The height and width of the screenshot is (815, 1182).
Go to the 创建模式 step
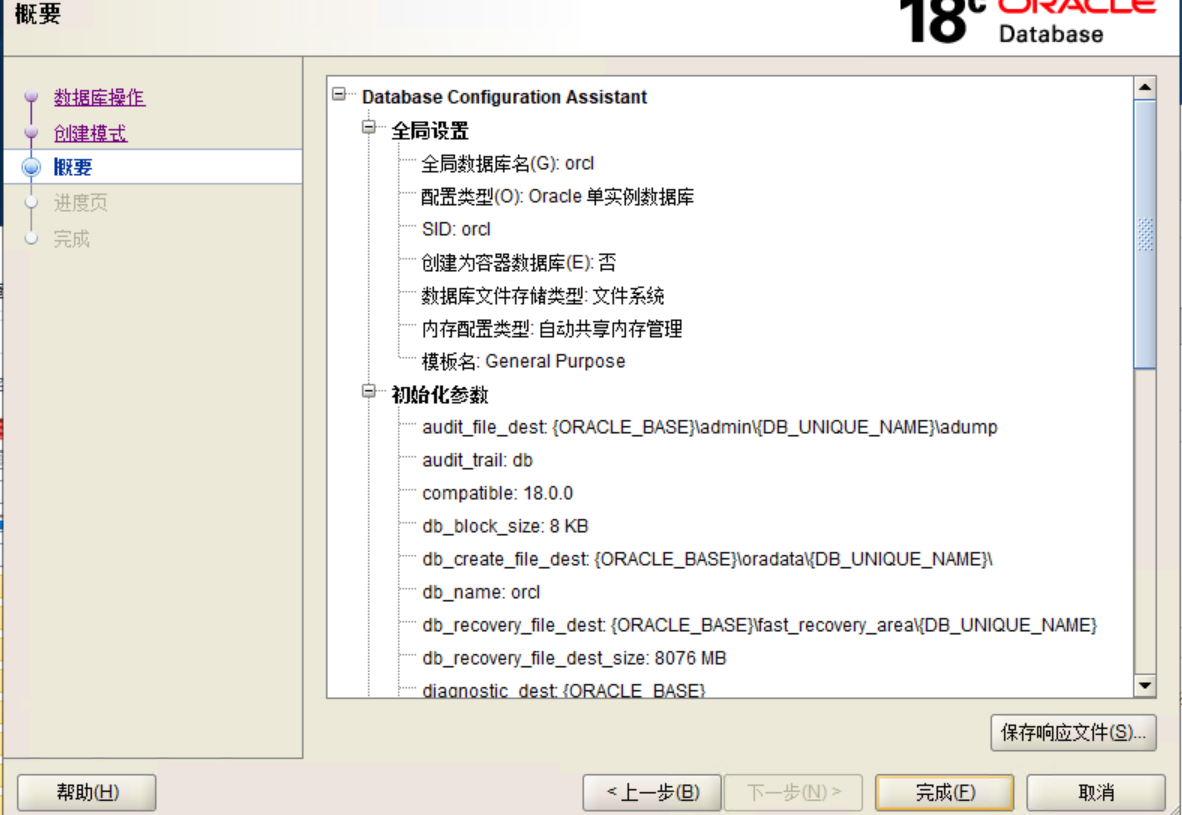pyautogui.click(x=90, y=133)
